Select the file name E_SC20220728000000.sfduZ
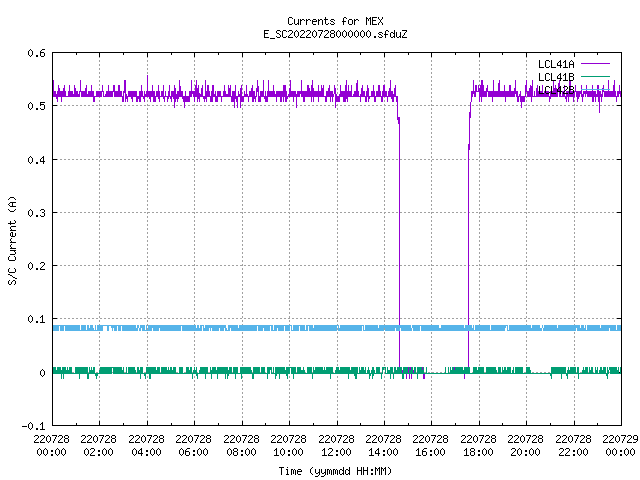Image resolution: width=640 pixels, height=480 pixels. point(335,34)
